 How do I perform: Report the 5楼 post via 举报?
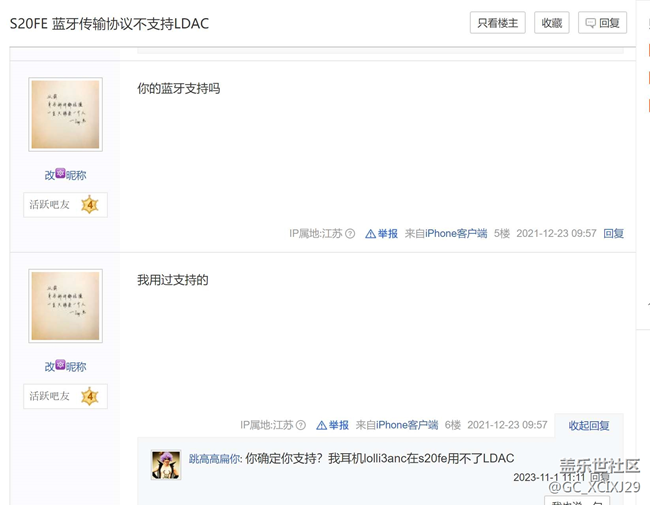381,234
